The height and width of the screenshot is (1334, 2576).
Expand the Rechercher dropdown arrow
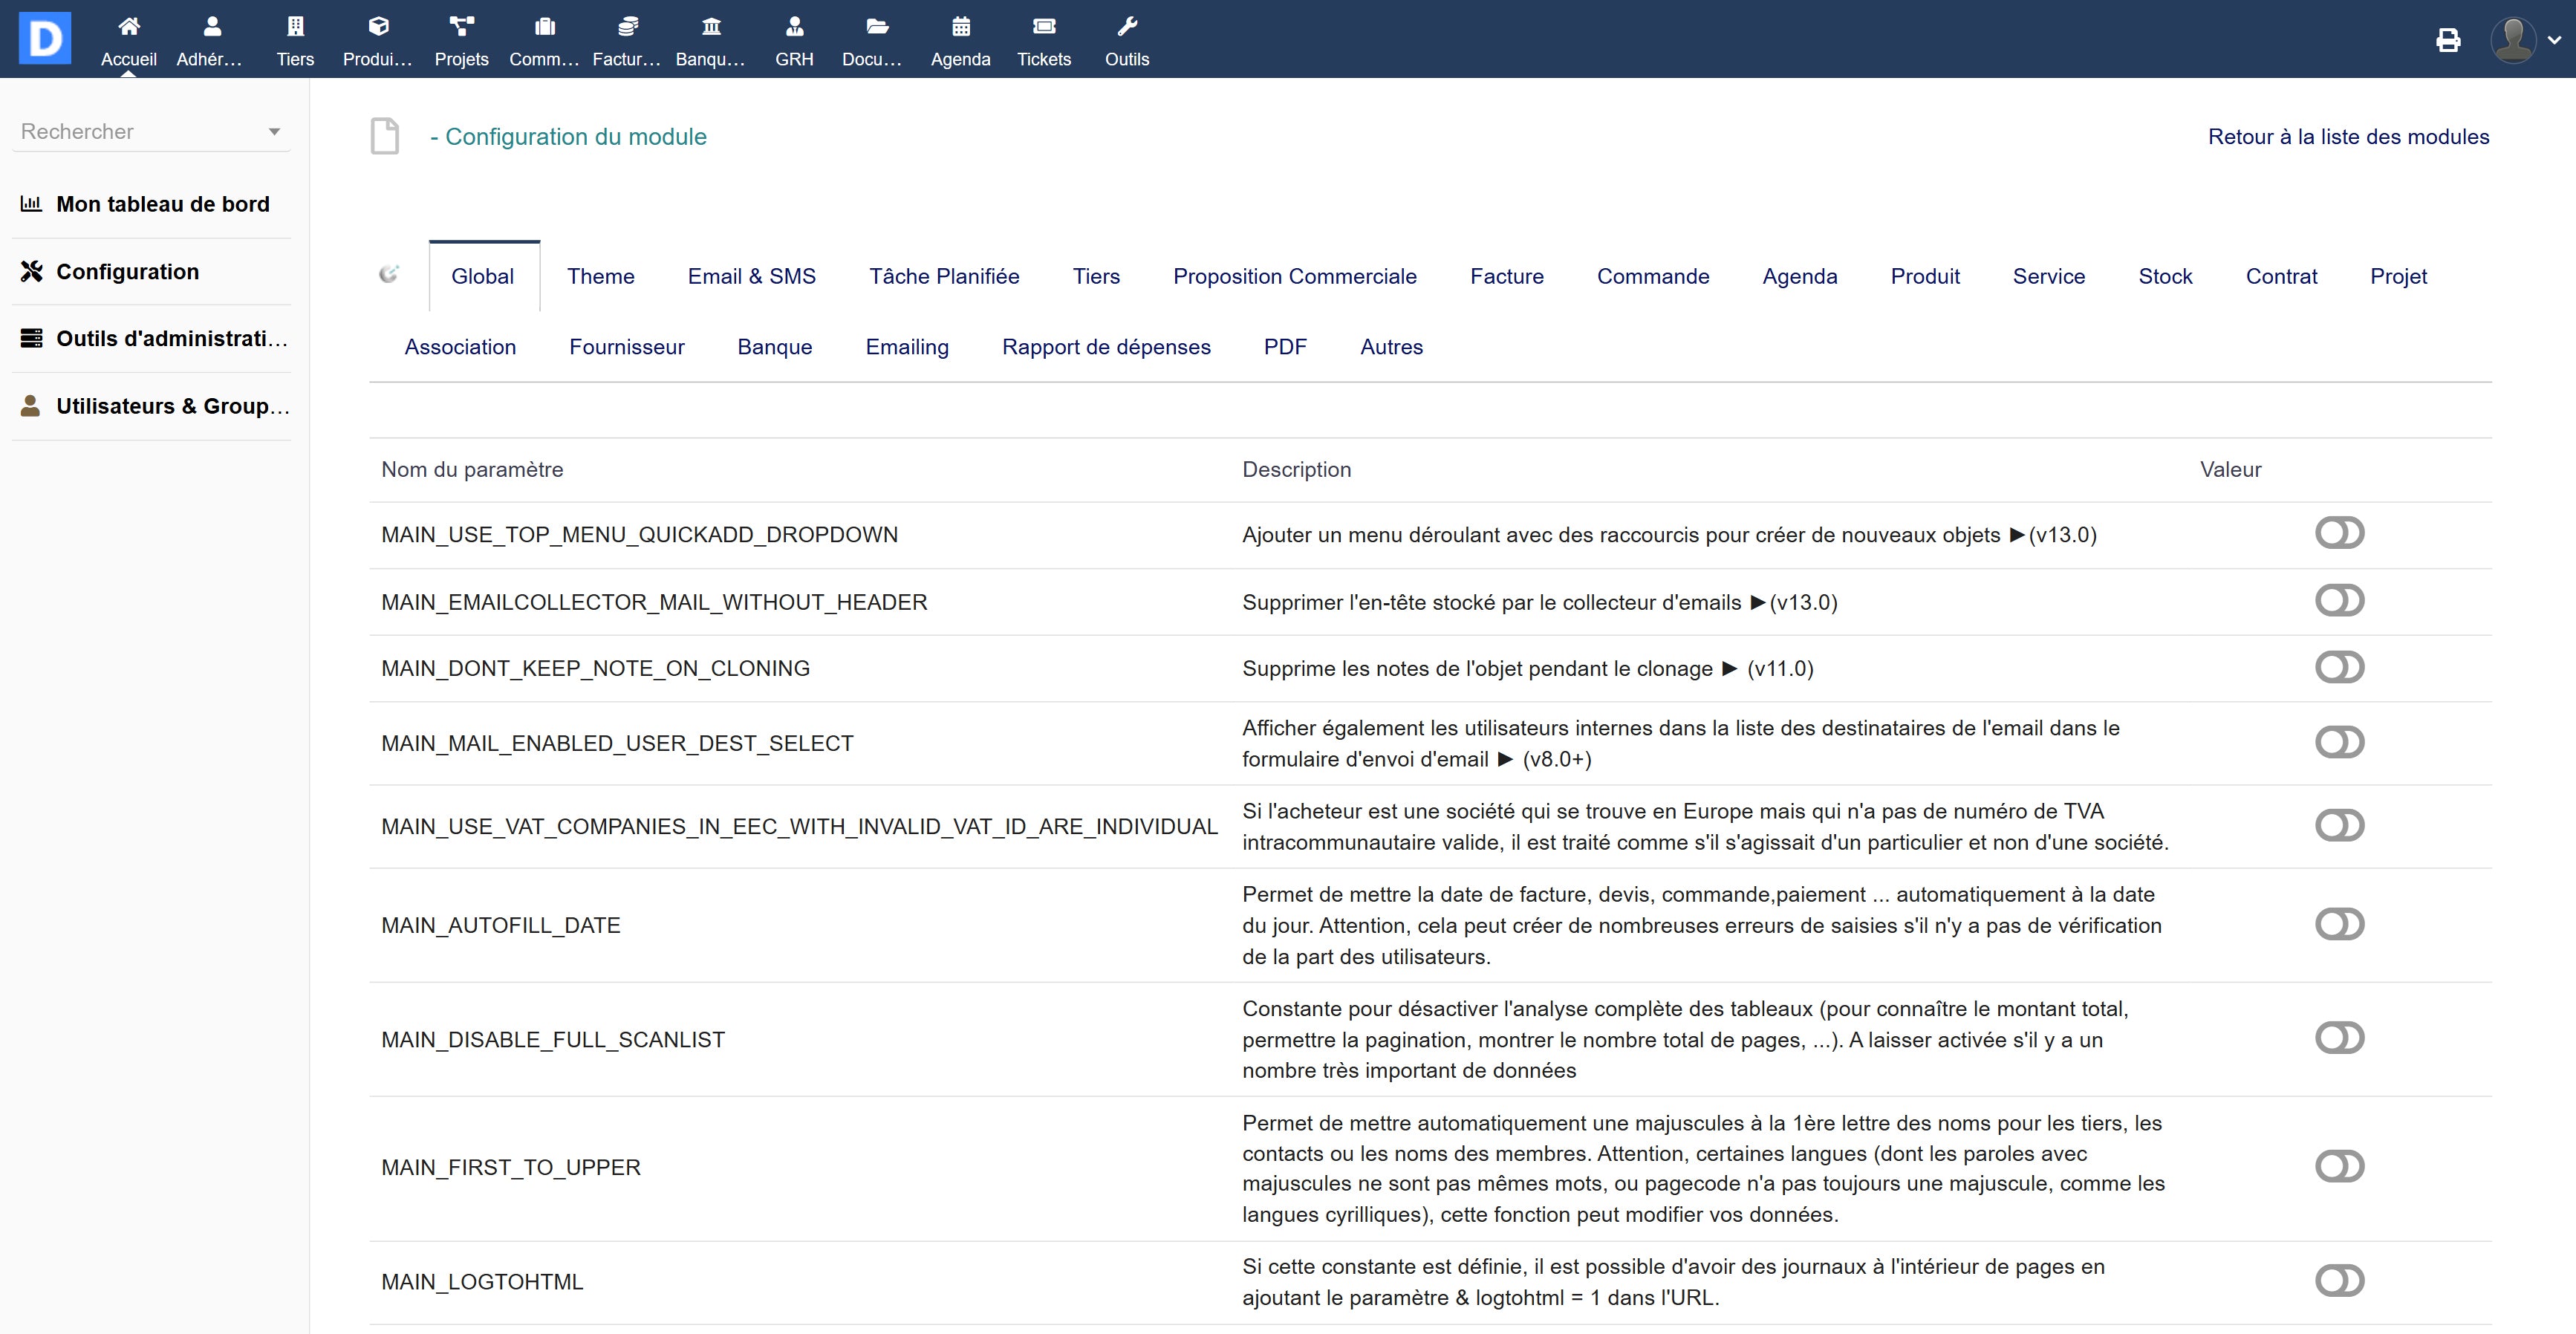tap(274, 132)
